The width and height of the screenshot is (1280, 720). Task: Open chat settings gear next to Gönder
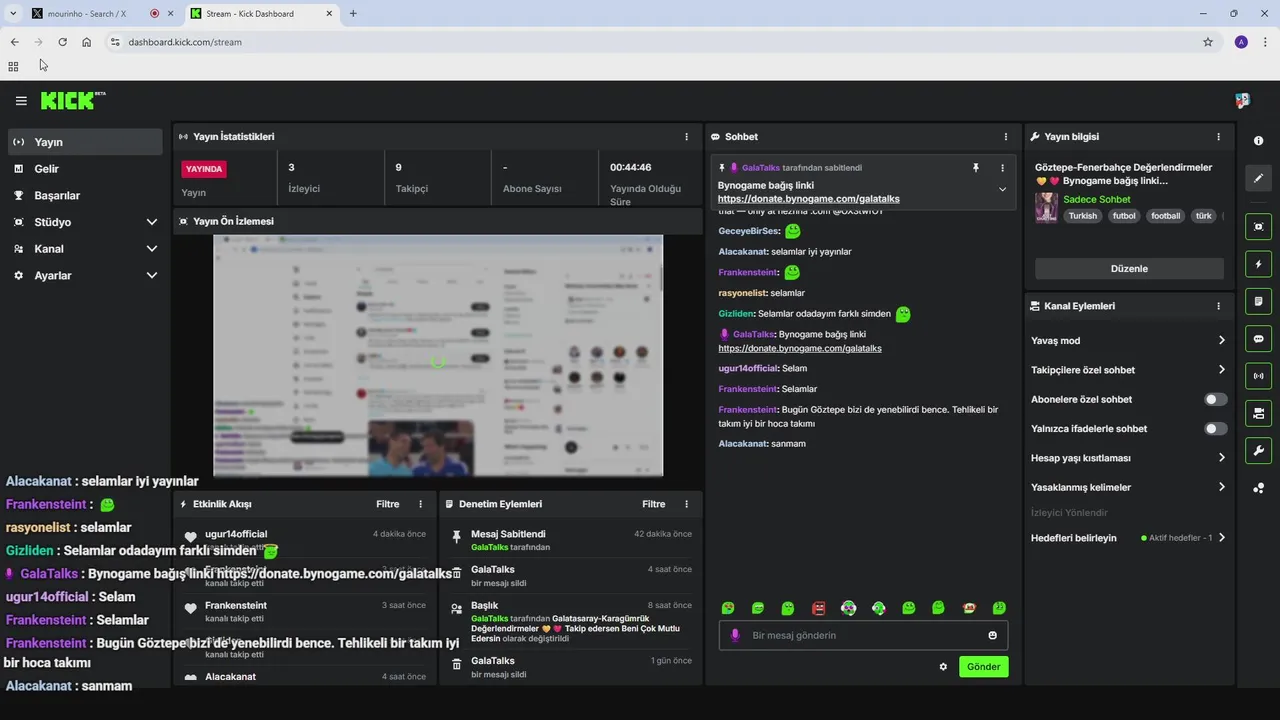pyautogui.click(x=943, y=667)
